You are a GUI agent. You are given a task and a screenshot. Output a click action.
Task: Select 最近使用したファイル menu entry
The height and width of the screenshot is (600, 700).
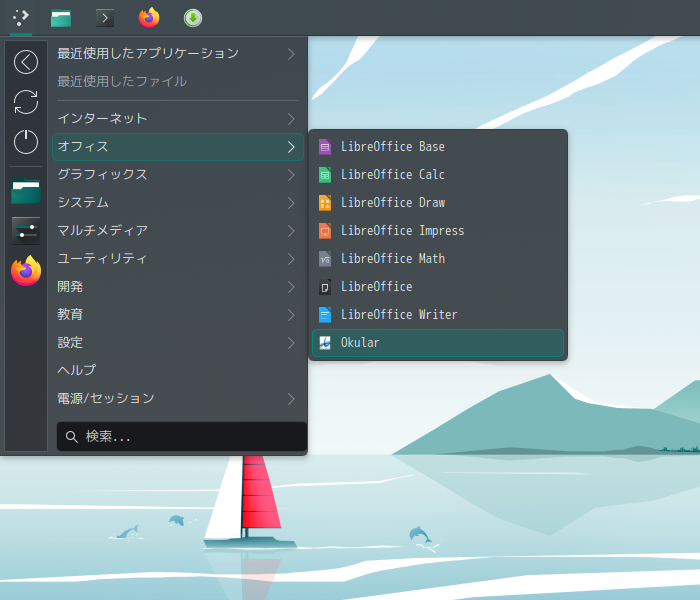click(x=178, y=81)
